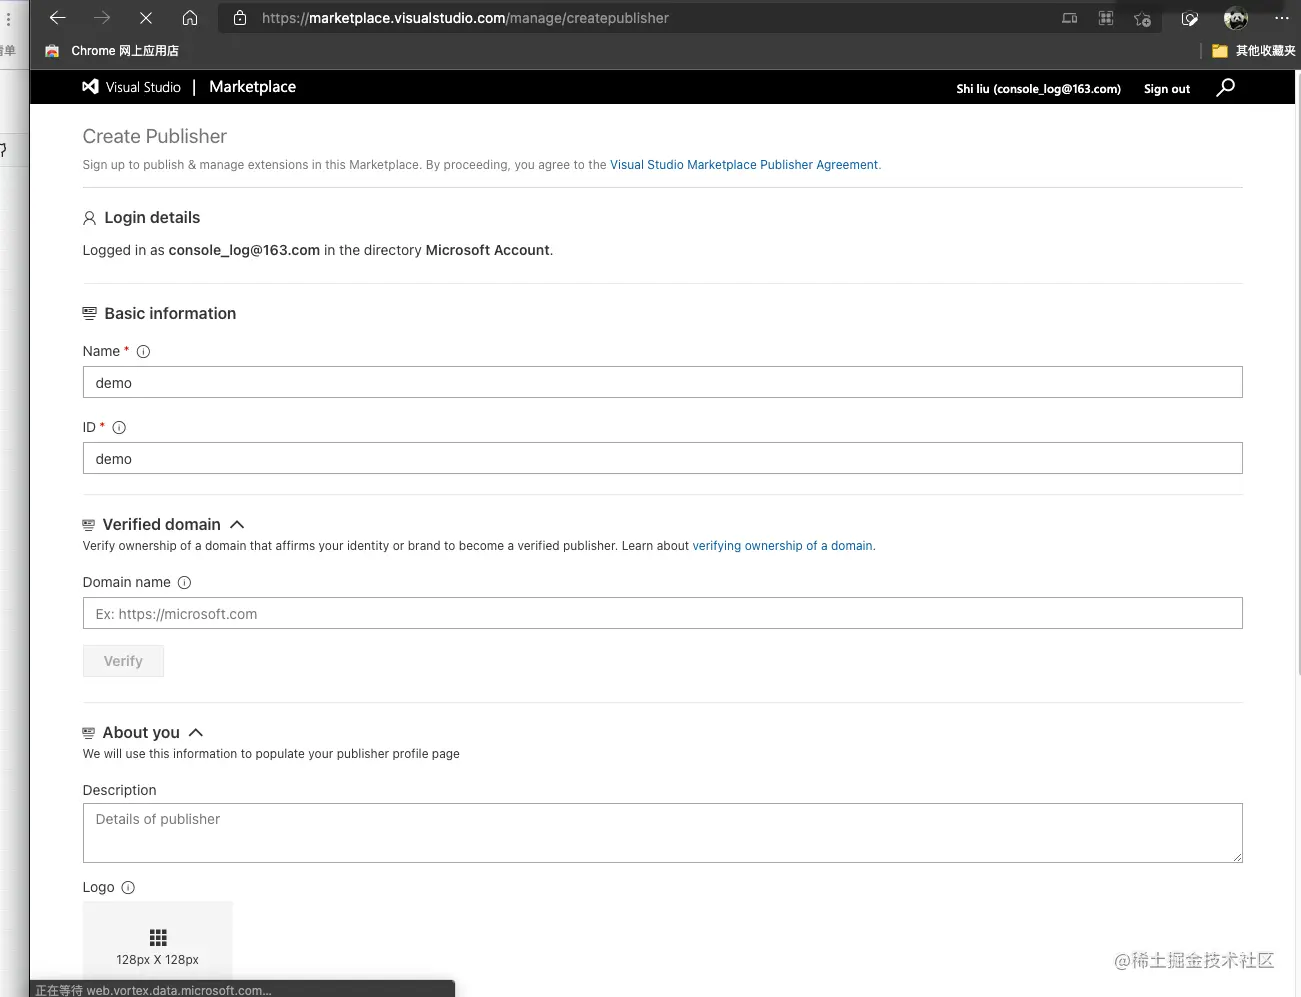
Task: Collapse the Verified domain section
Action: 237,525
